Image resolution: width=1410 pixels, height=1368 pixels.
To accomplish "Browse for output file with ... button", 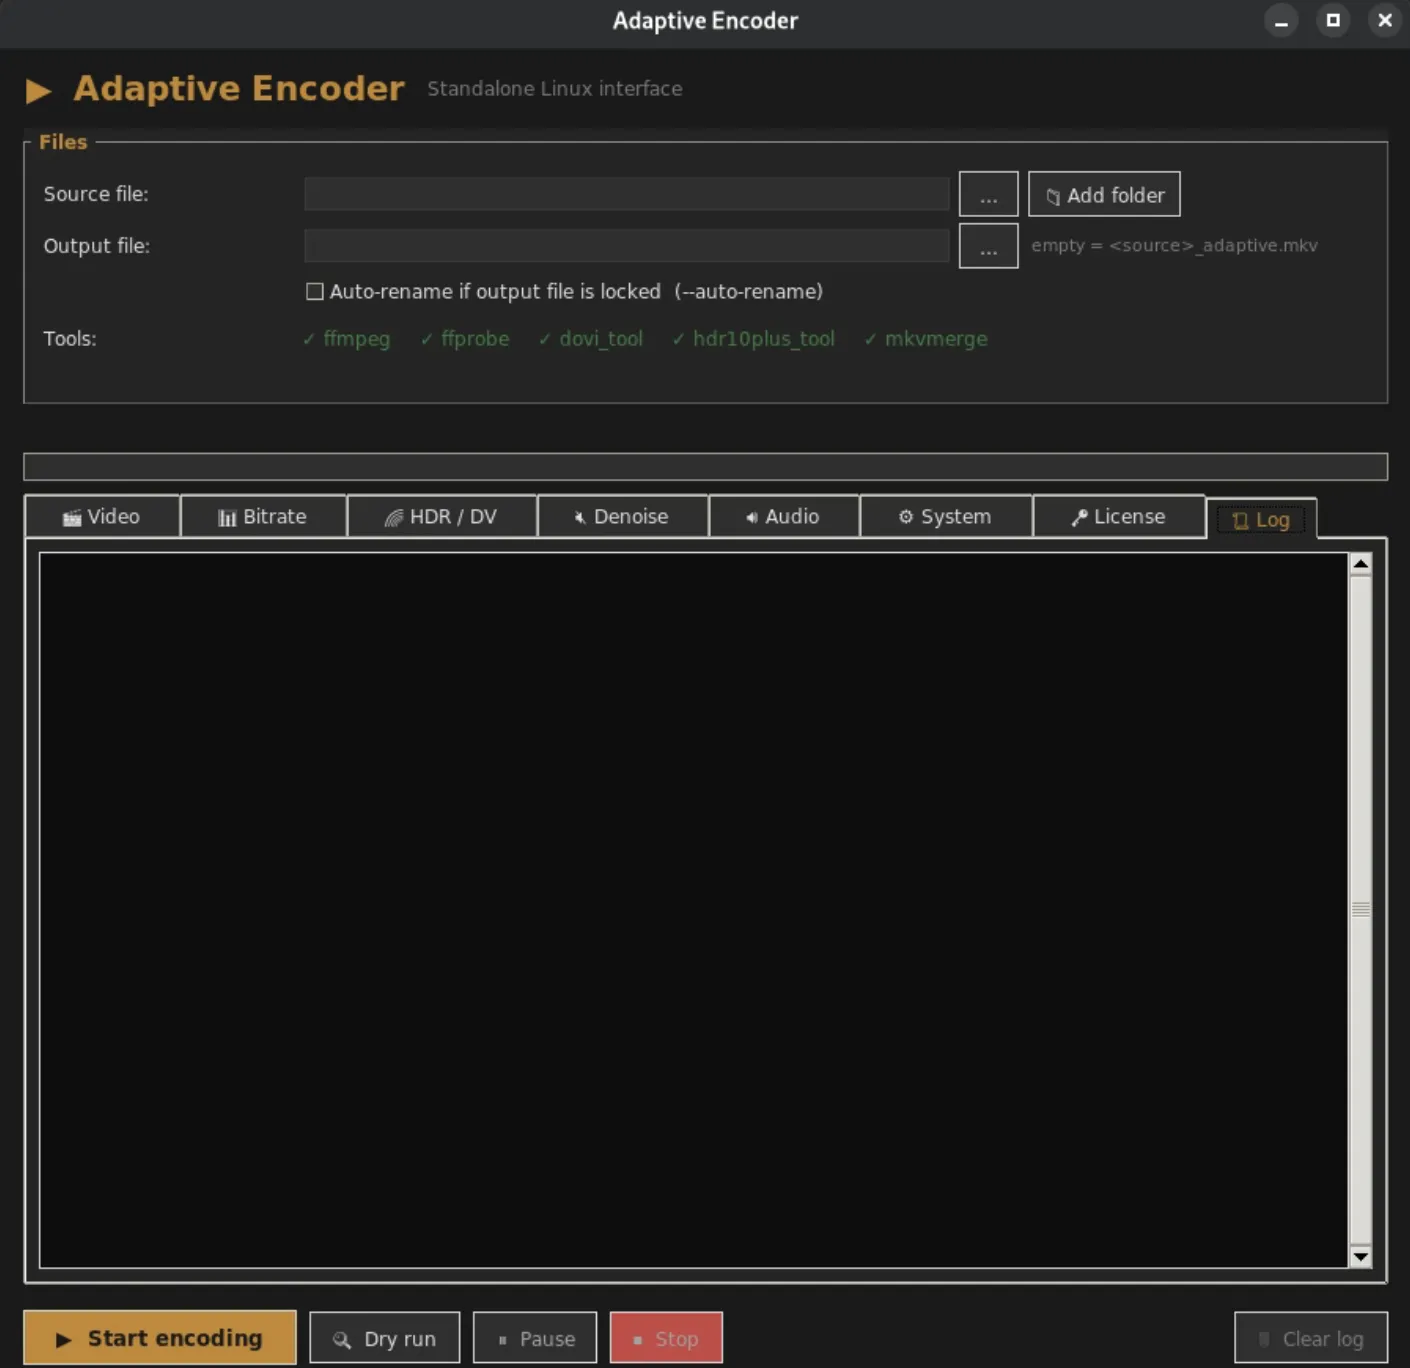I will click(988, 246).
